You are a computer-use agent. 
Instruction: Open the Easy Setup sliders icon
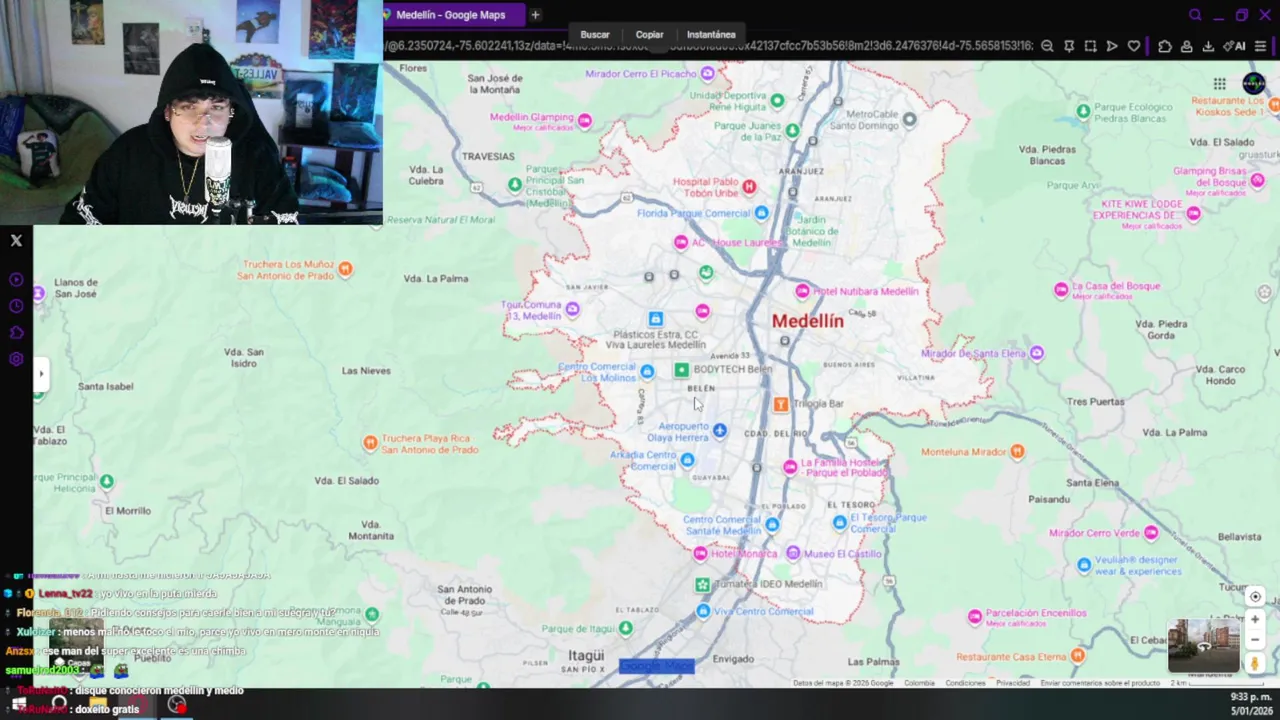1260,46
